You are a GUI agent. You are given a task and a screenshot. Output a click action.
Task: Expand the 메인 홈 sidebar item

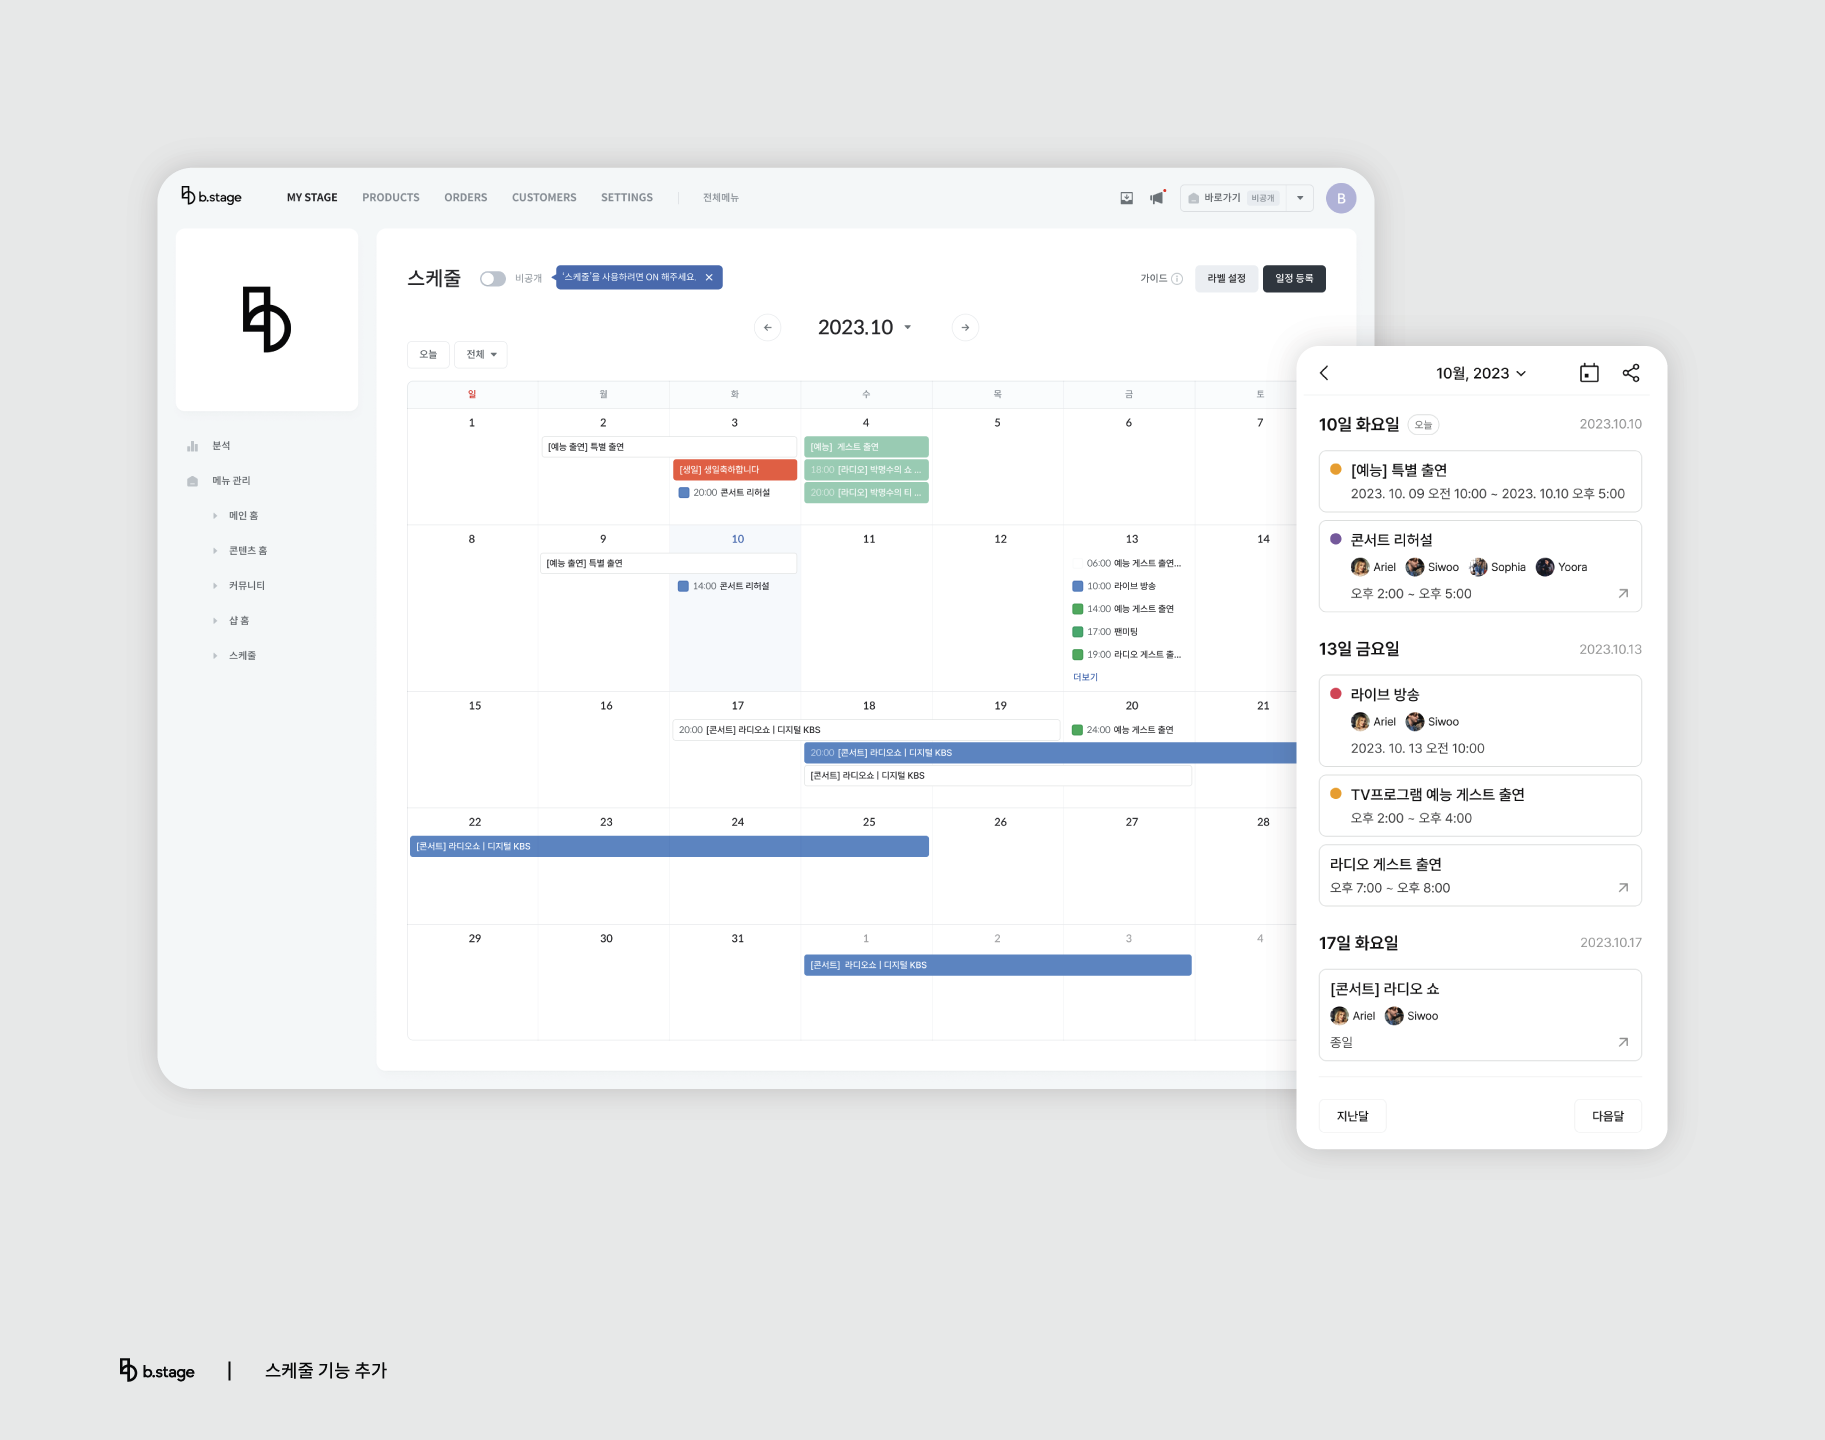pos(215,516)
